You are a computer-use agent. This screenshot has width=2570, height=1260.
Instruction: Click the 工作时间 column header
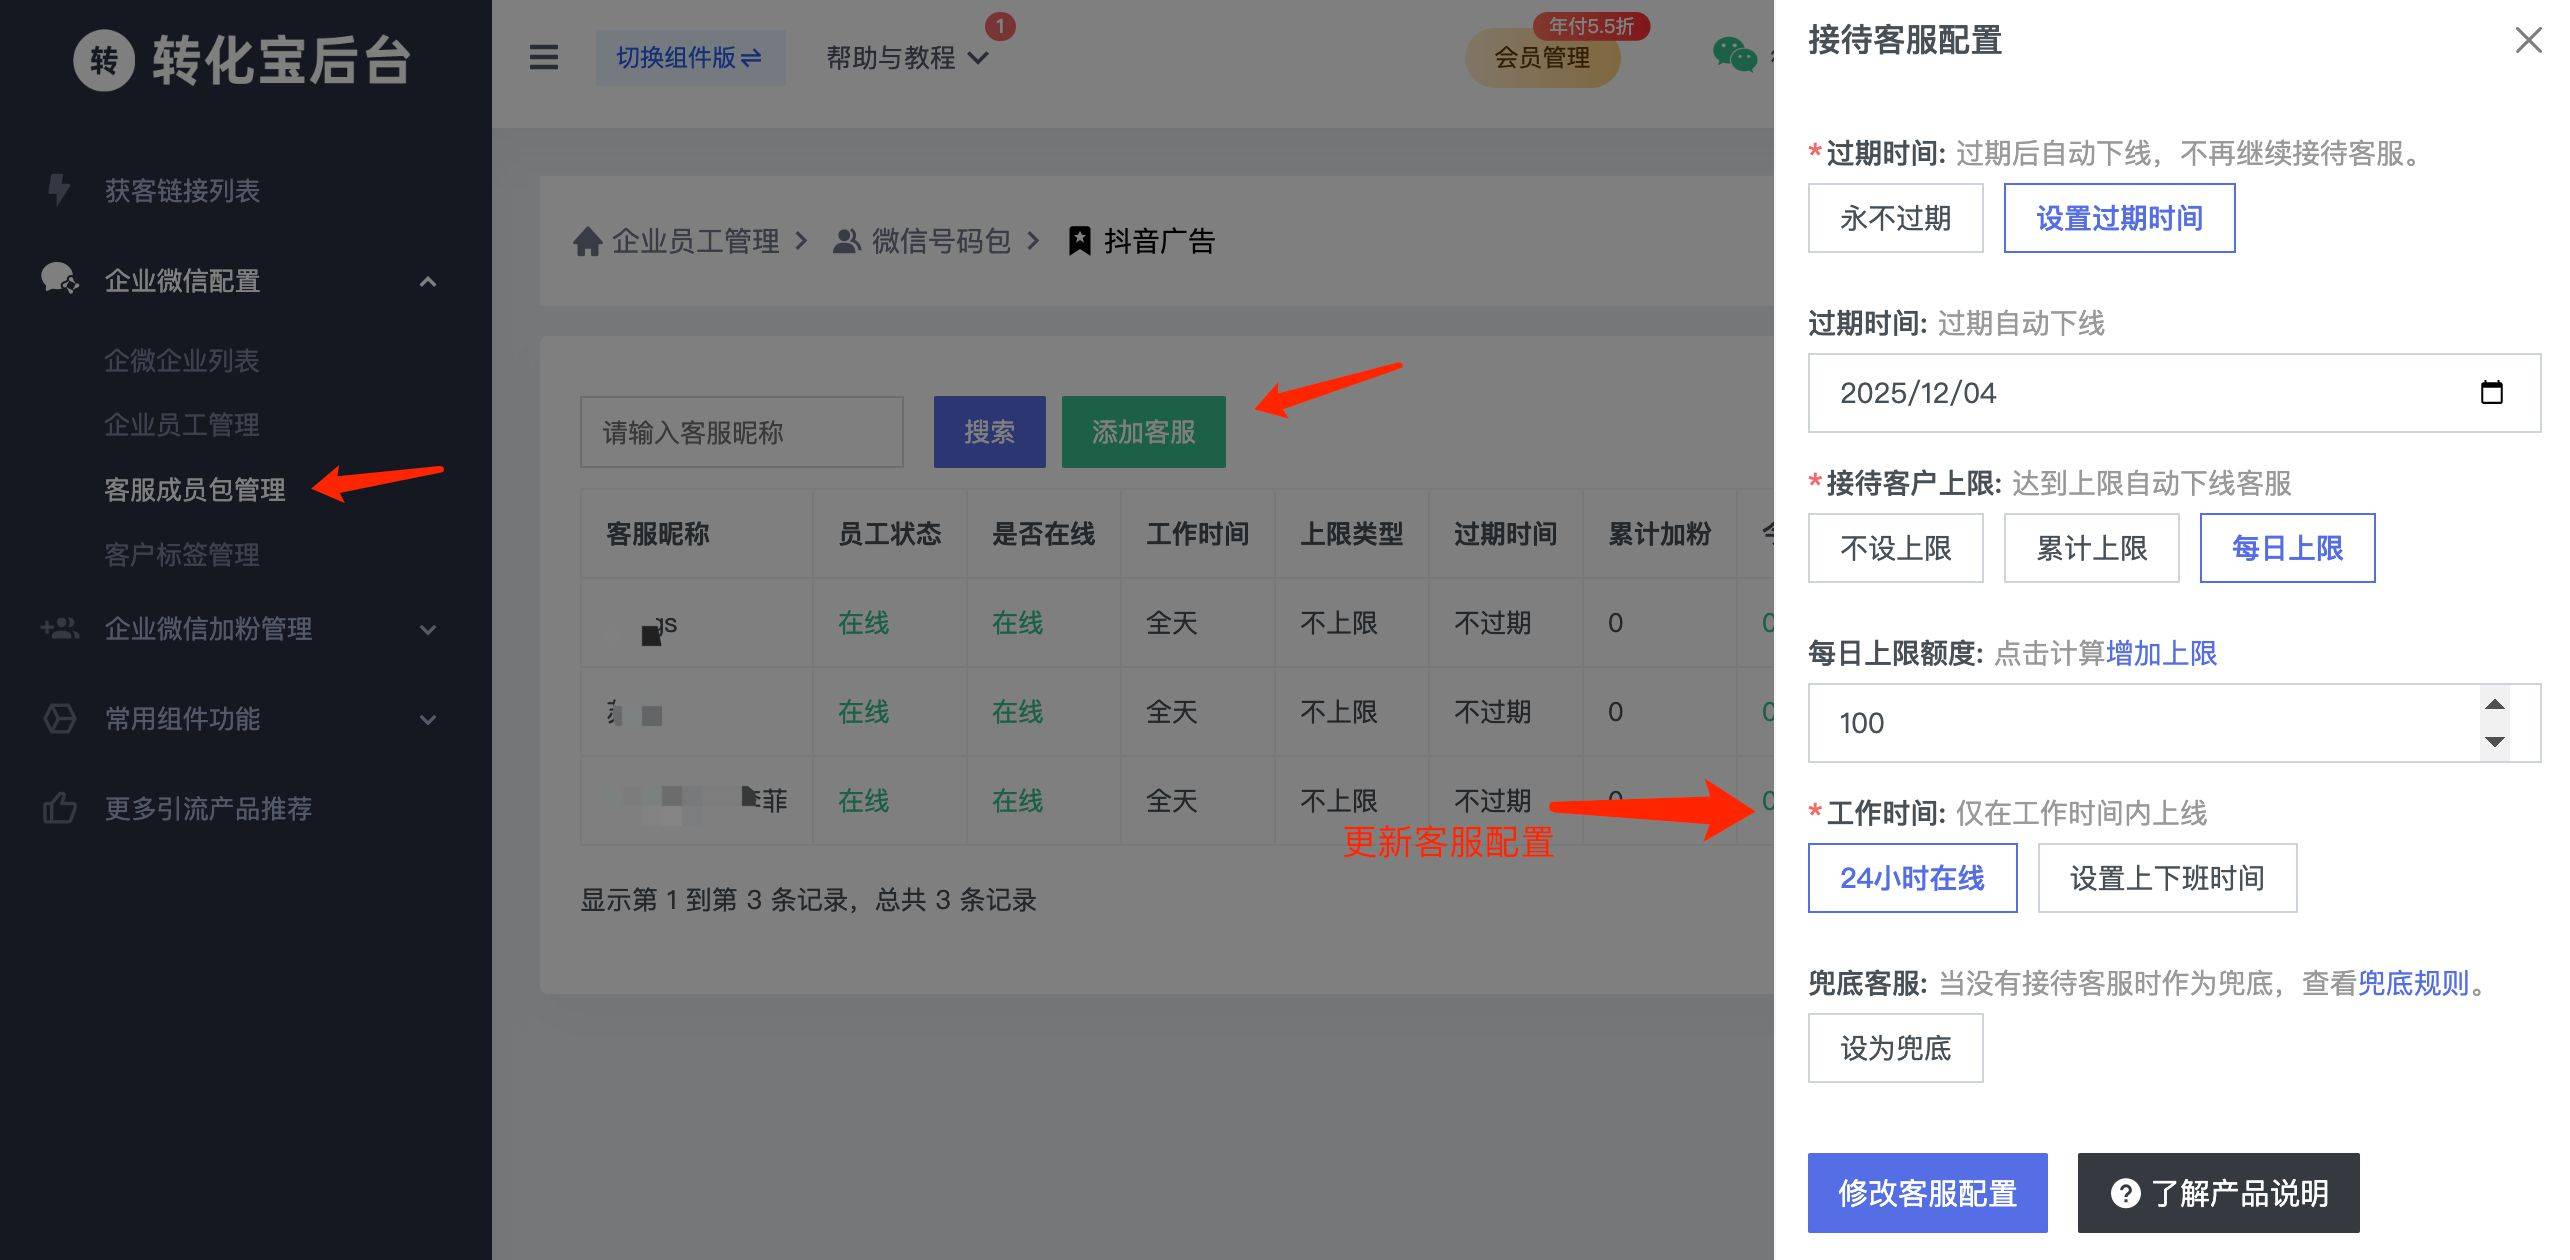pos(1197,534)
